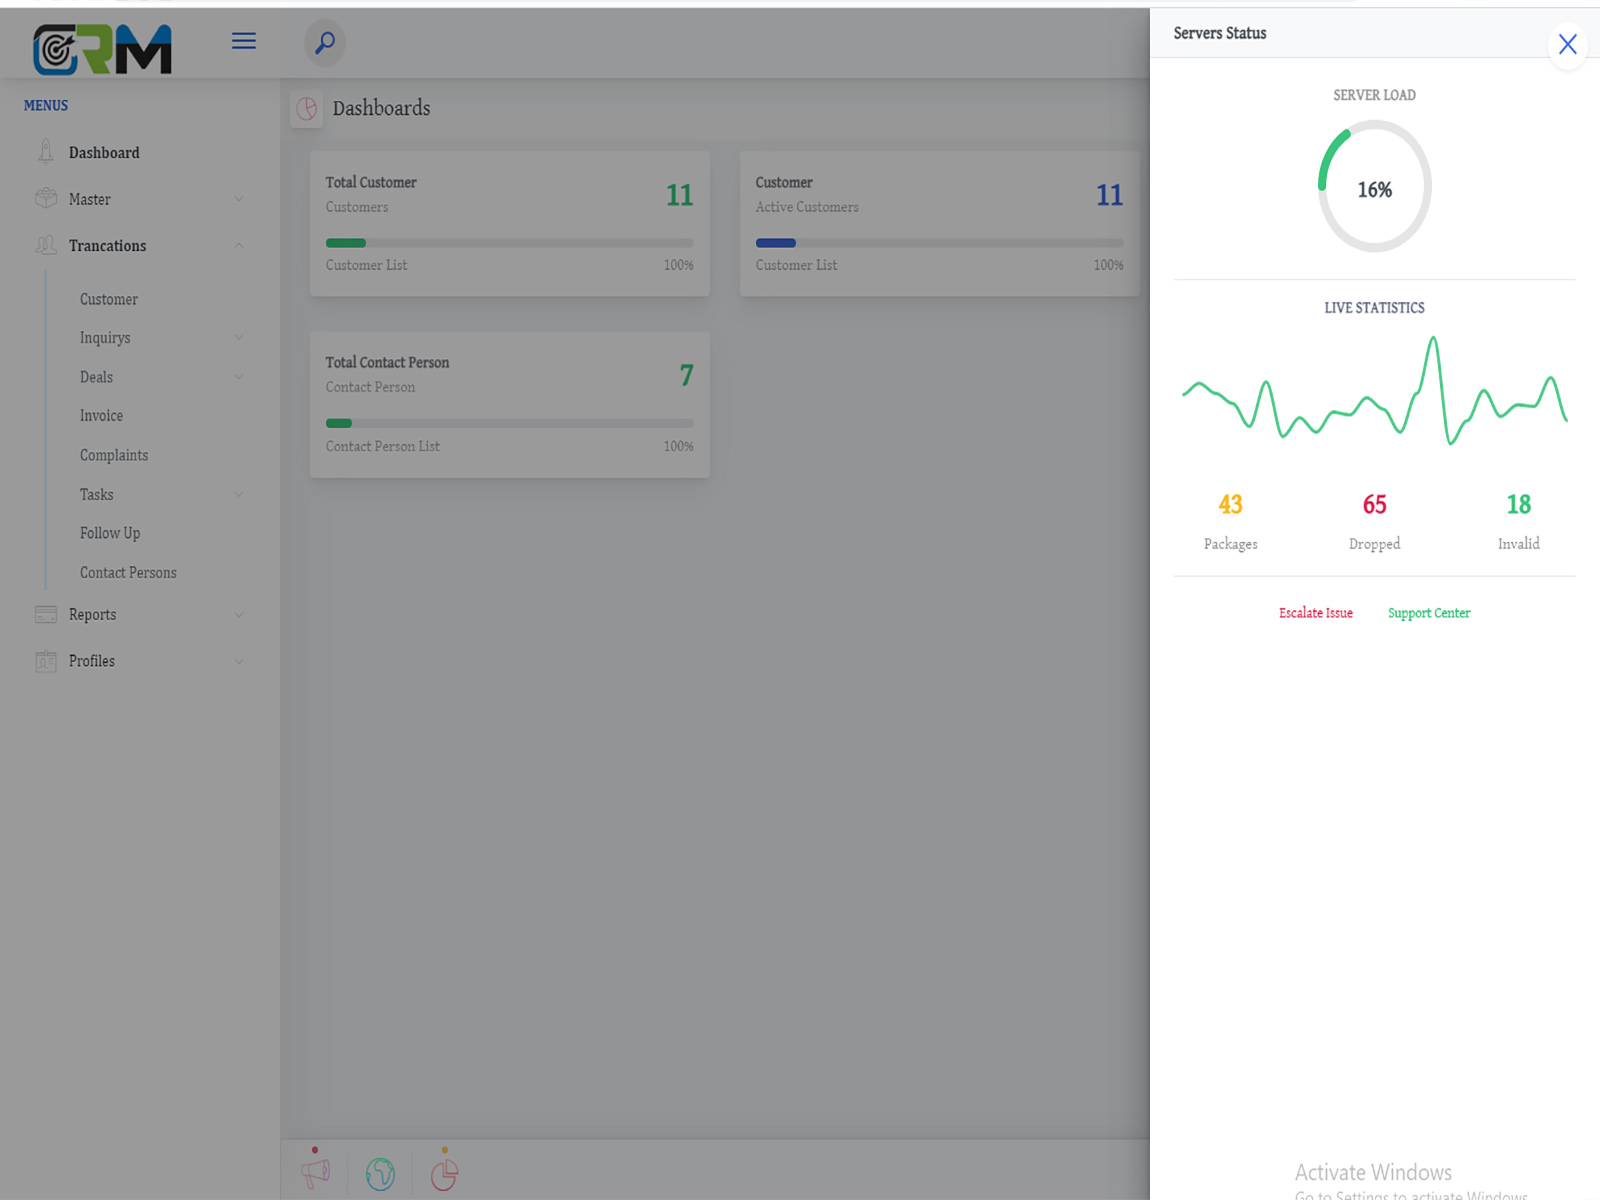This screenshot has height=1200, width=1600.
Task: Click the Total Contact Person count 7
Action: (x=686, y=375)
